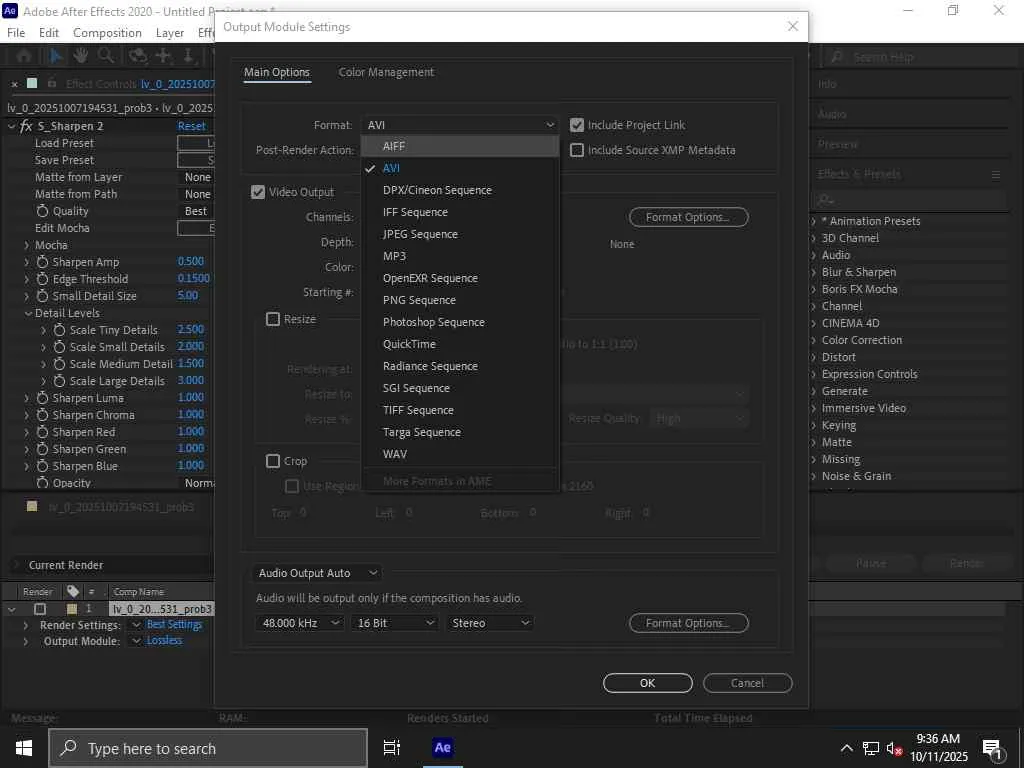Expand the Output Module row
The width and height of the screenshot is (1024, 768).
click(x=25, y=641)
